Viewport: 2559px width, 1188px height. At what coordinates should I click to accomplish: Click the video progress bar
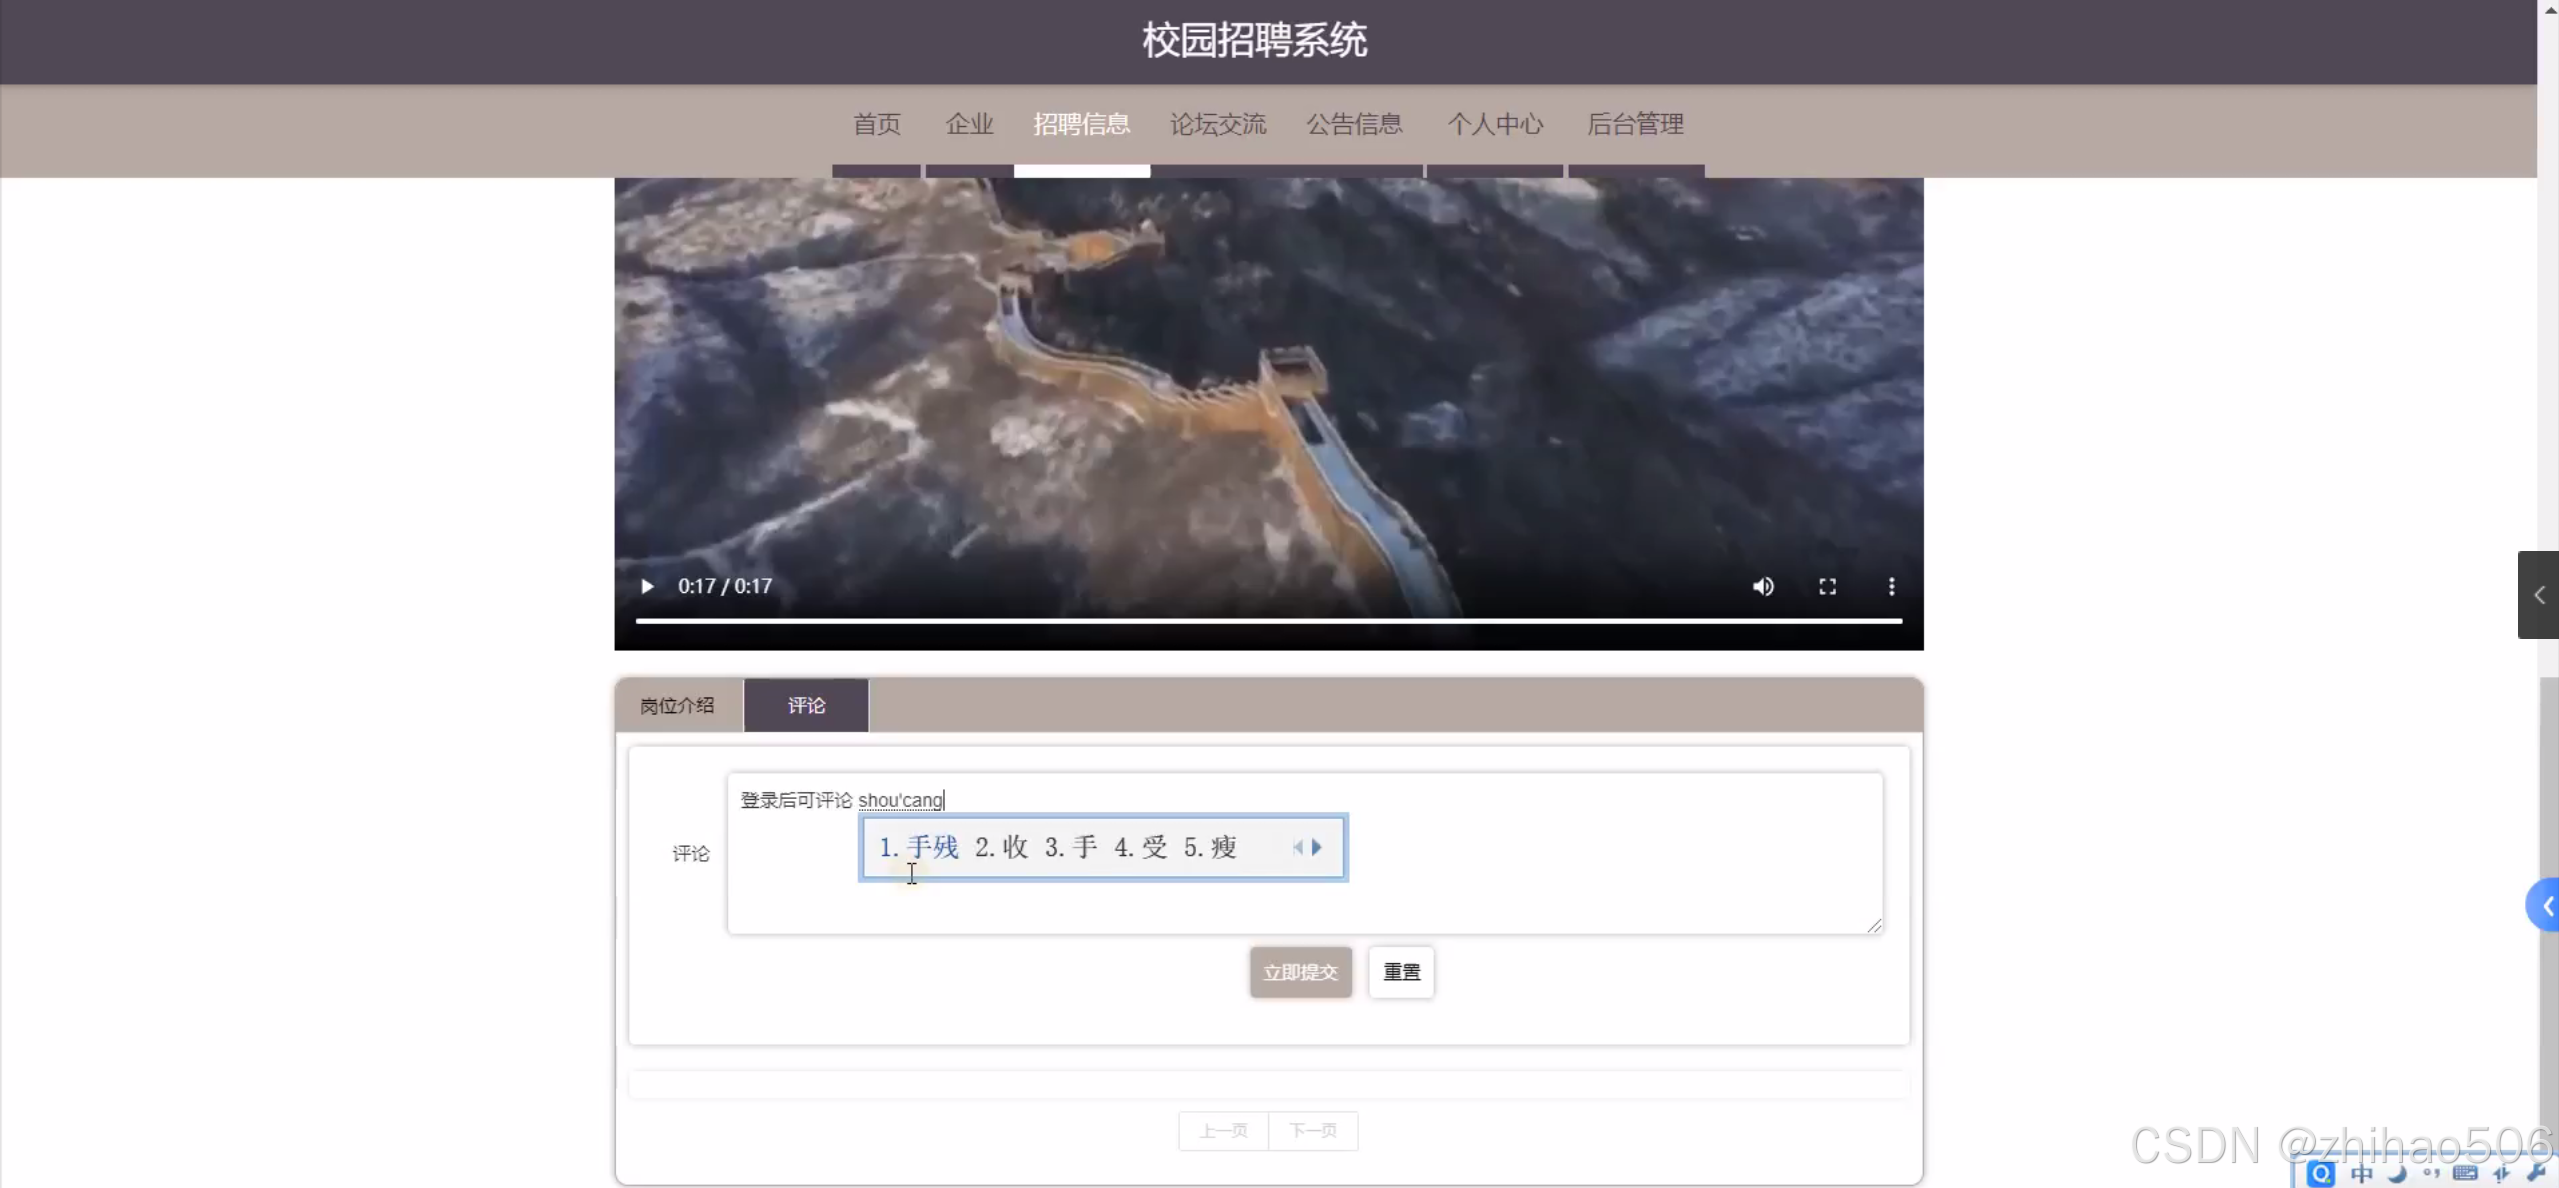point(1268,621)
